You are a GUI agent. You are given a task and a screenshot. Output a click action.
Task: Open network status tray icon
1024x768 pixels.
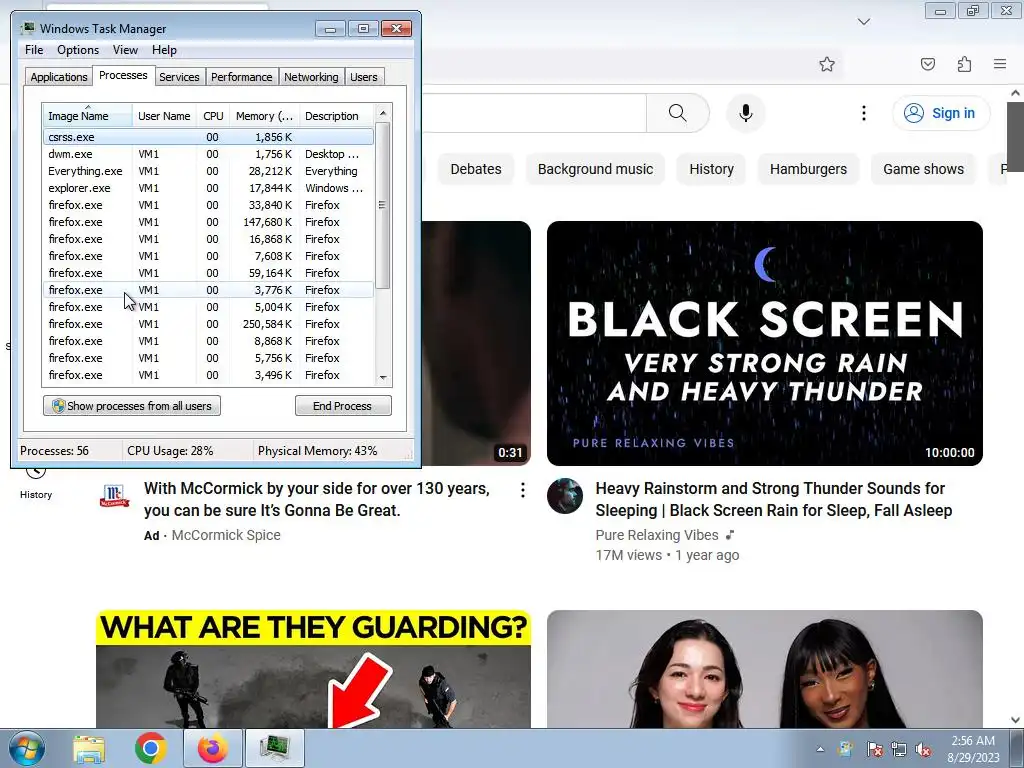point(899,749)
